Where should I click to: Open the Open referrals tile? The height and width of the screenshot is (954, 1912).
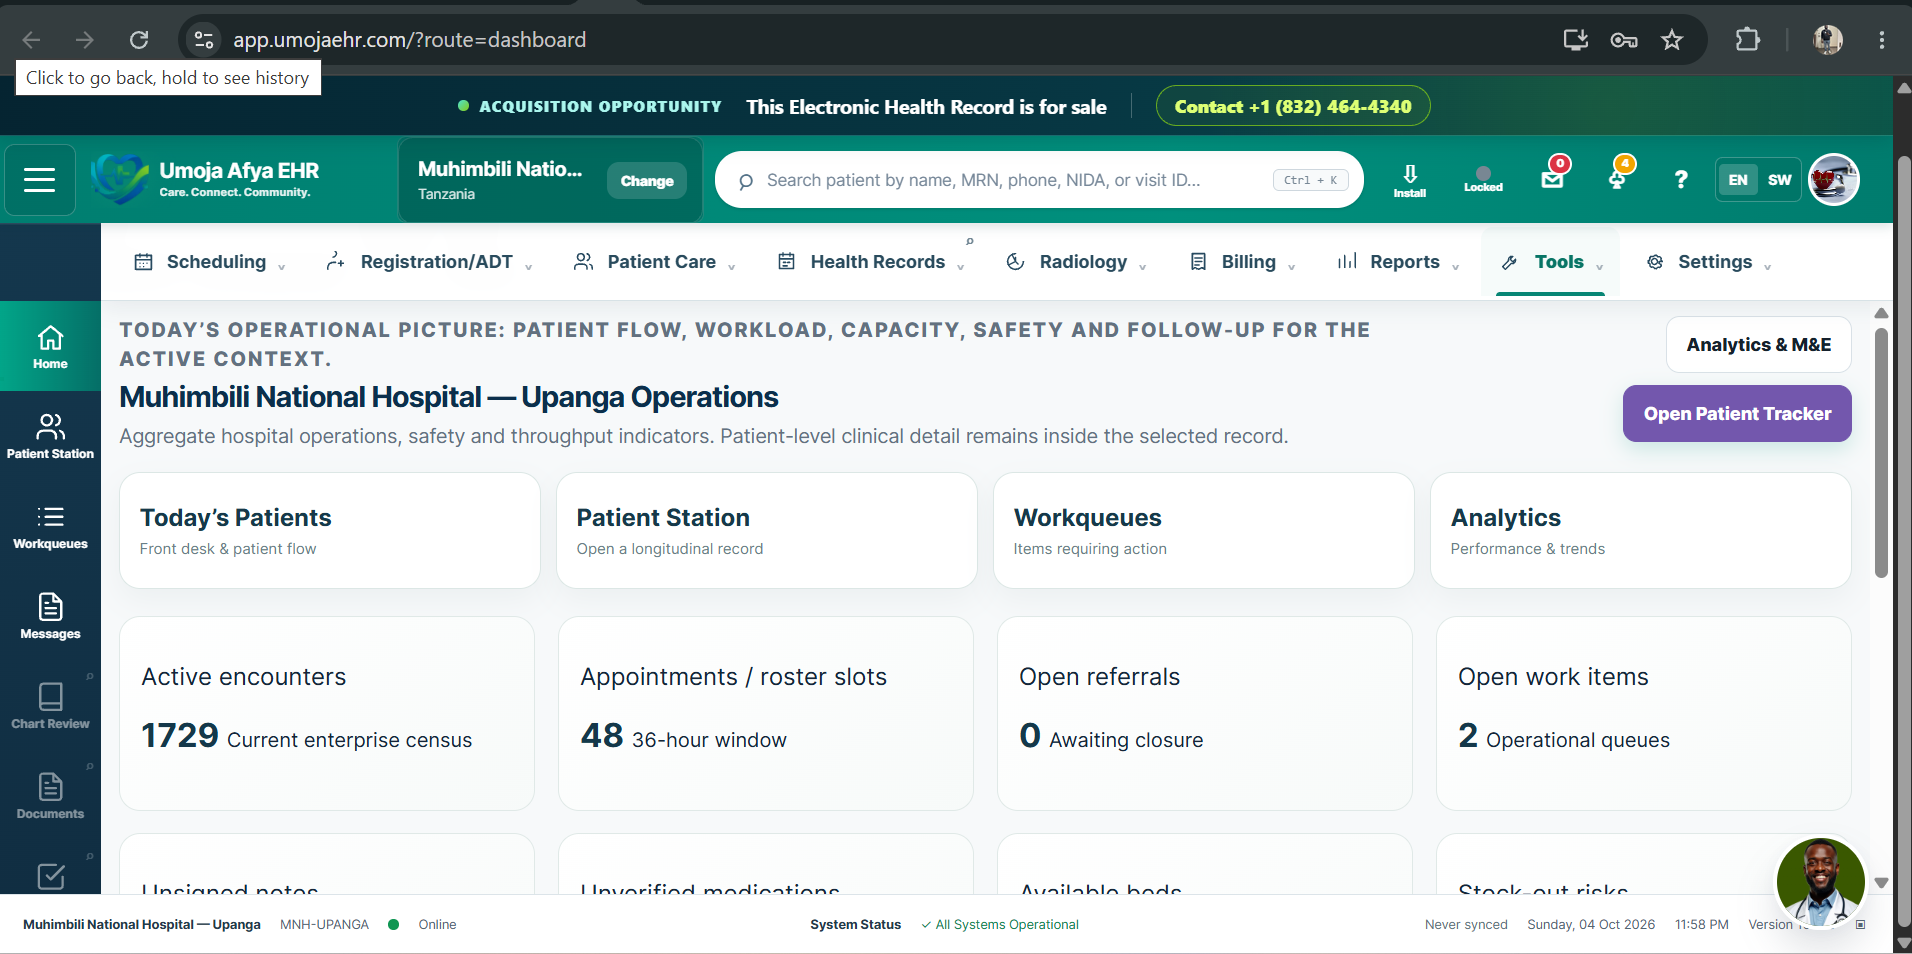pos(1205,713)
